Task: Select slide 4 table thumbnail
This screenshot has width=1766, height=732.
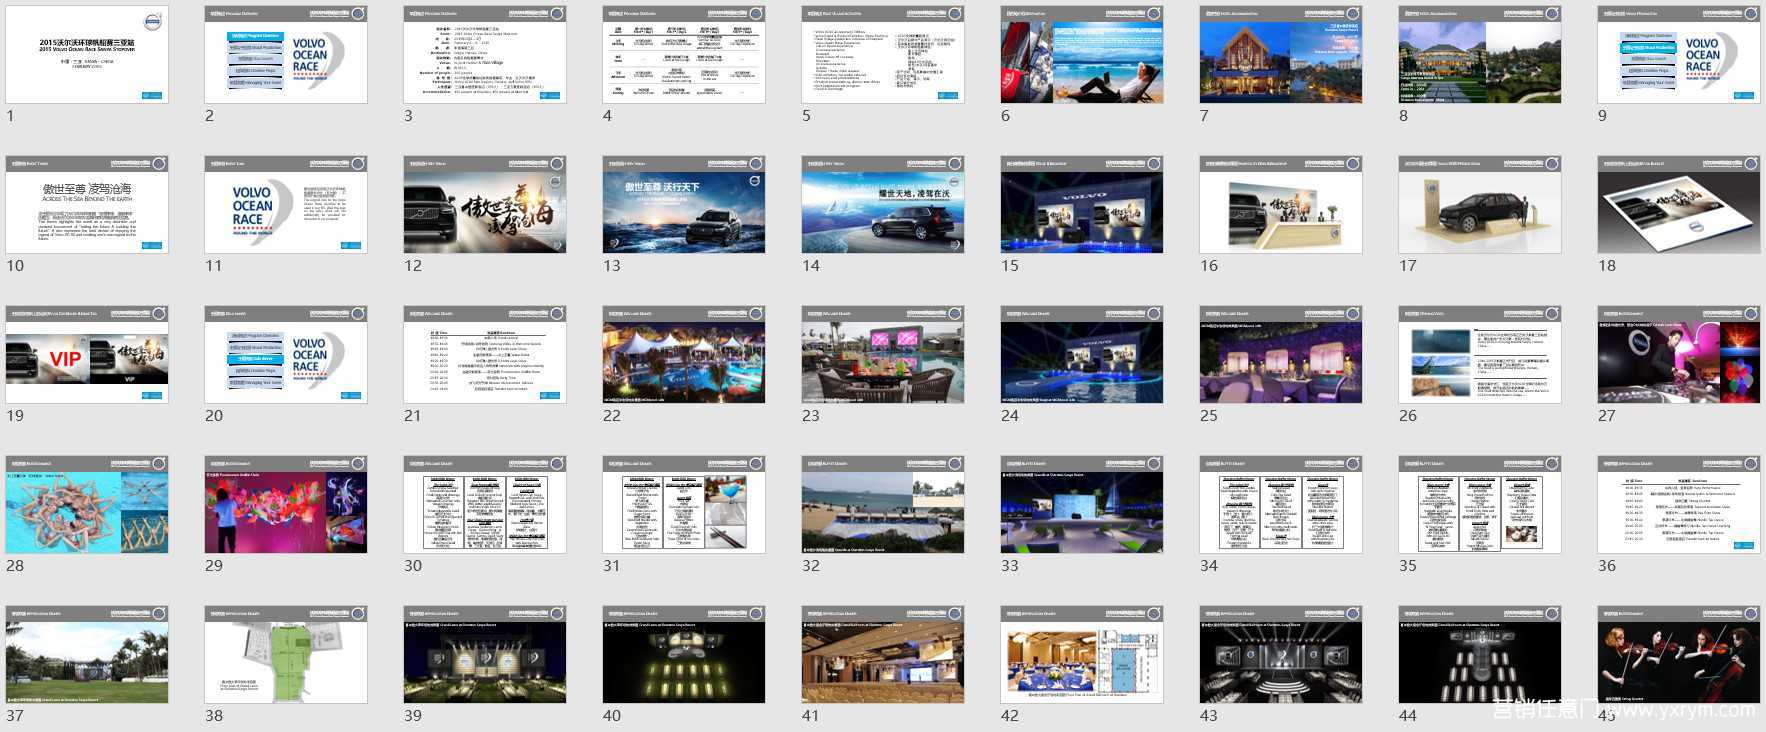Action: coord(684,54)
